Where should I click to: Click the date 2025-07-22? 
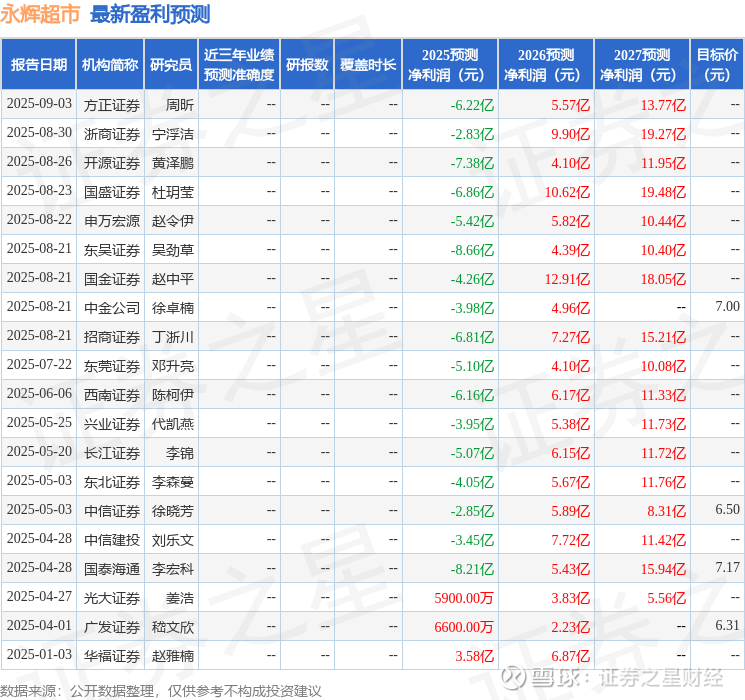(x=39, y=364)
